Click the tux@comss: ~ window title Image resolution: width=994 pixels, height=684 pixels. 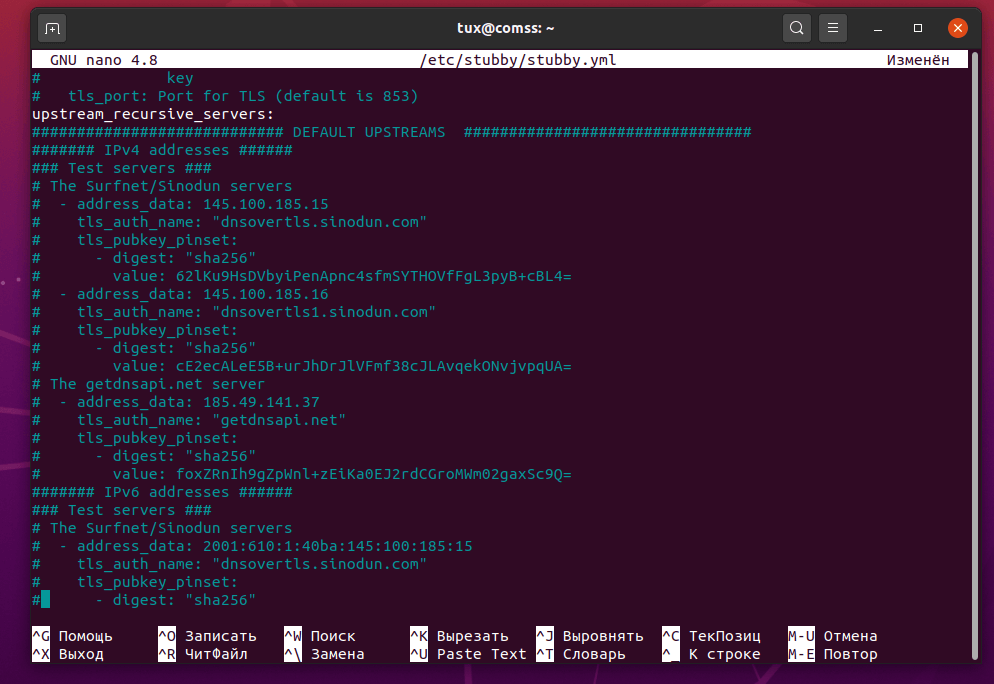(505, 28)
